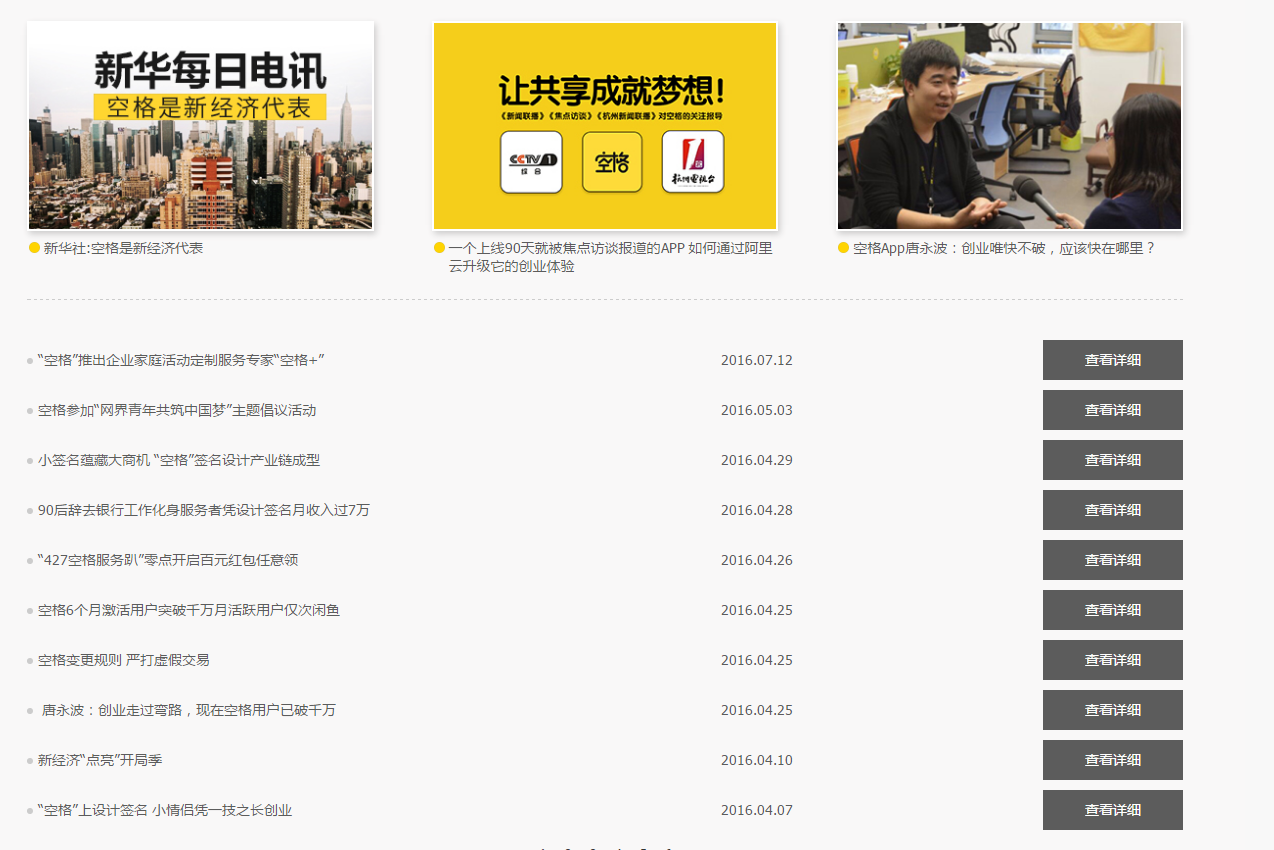Click the date 2016.04.10
Screen dimensions: 1274x850
tap(757, 760)
